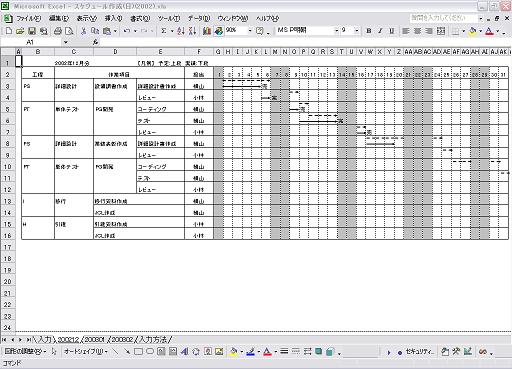Toggle Center alignment

pyautogui.click(x=417, y=31)
